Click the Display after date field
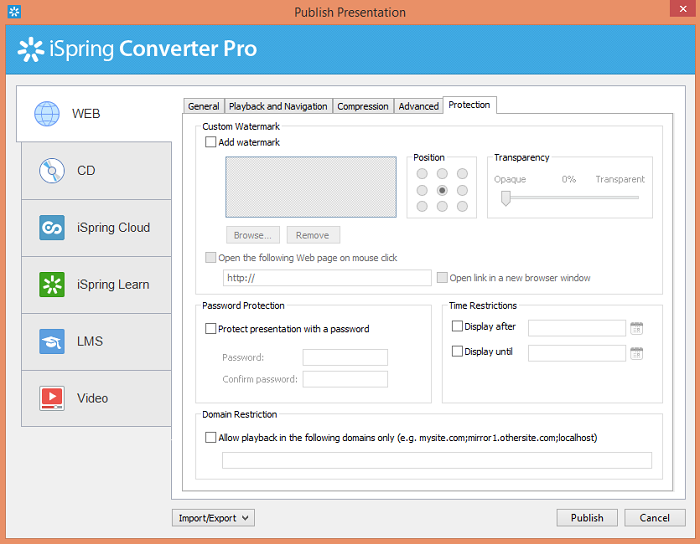 (577, 328)
